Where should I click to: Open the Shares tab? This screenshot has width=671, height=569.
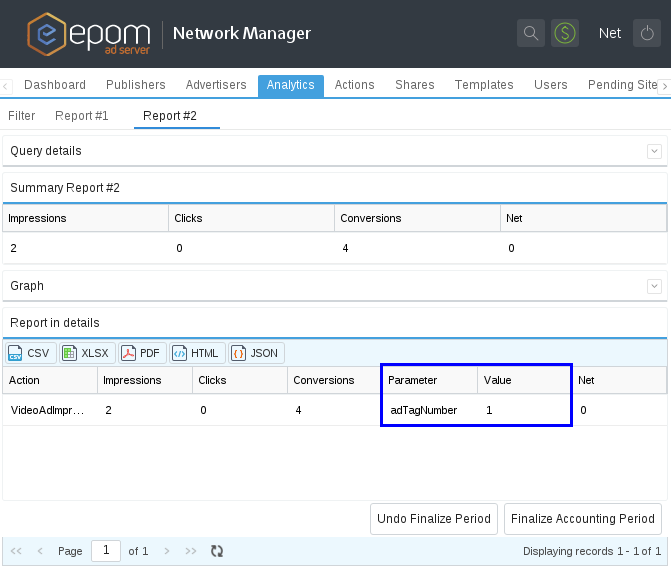click(415, 85)
